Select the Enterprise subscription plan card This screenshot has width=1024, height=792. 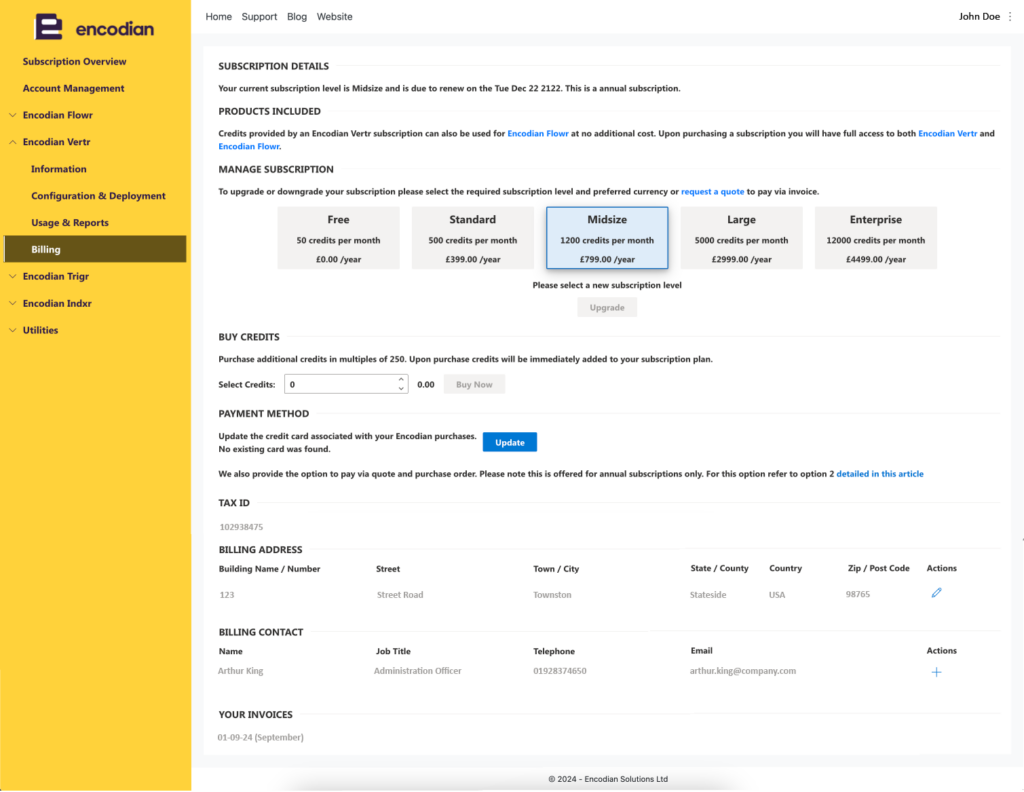click(875, 237)
